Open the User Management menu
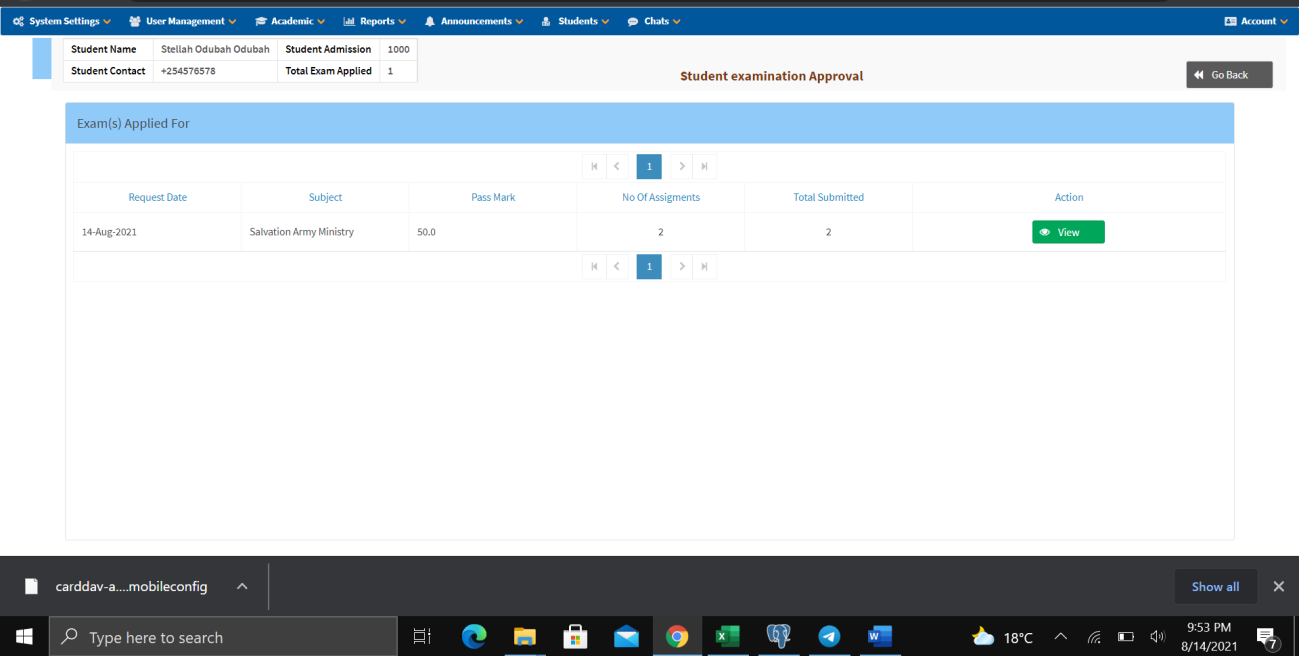The width and height of the screenshot is (1299, 656). [x=183, y=21]
